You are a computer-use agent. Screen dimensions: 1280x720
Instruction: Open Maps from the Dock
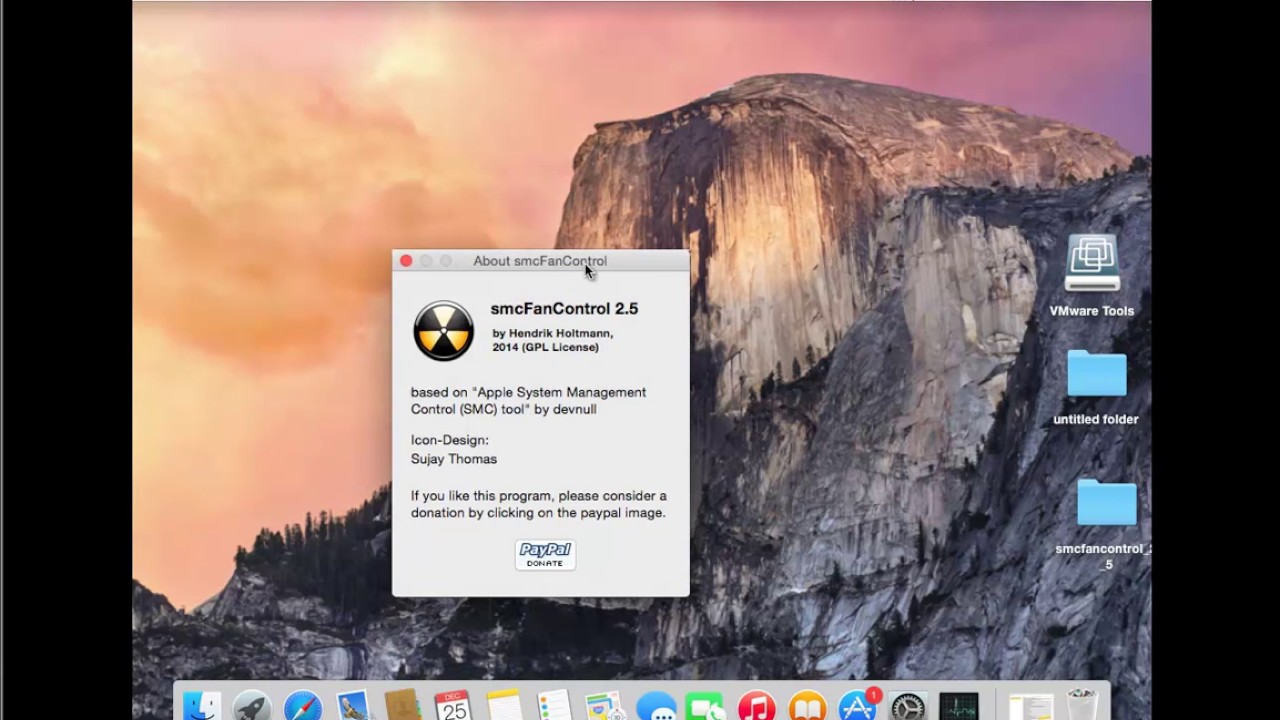pyautogui.click(x=604, y=705)
